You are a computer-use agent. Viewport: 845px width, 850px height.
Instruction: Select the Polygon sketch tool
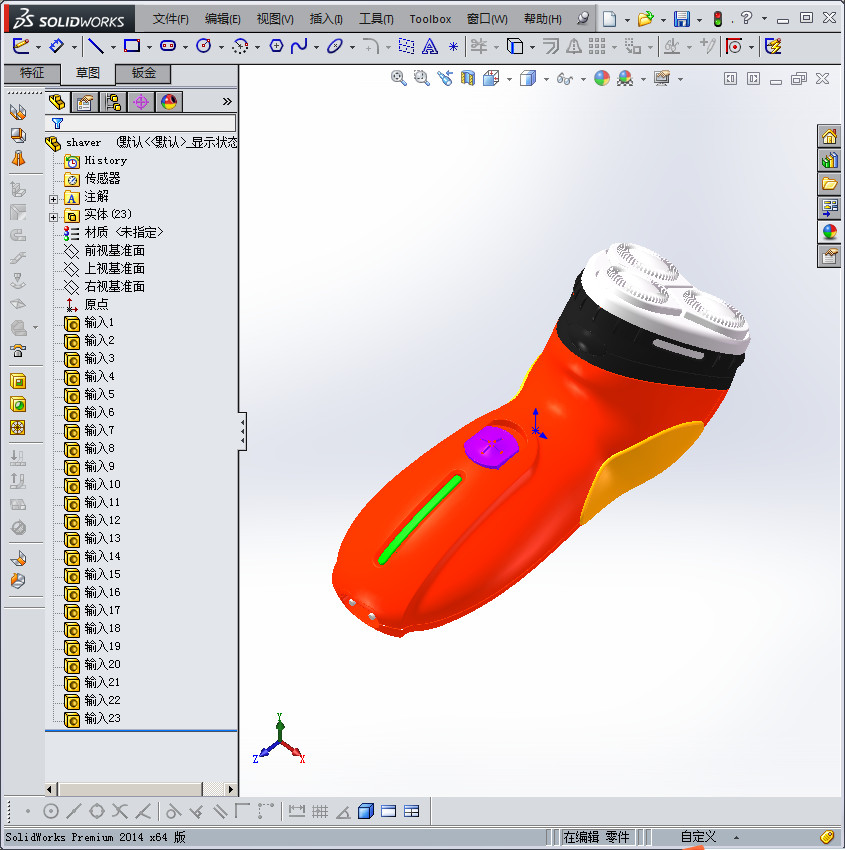276,46
